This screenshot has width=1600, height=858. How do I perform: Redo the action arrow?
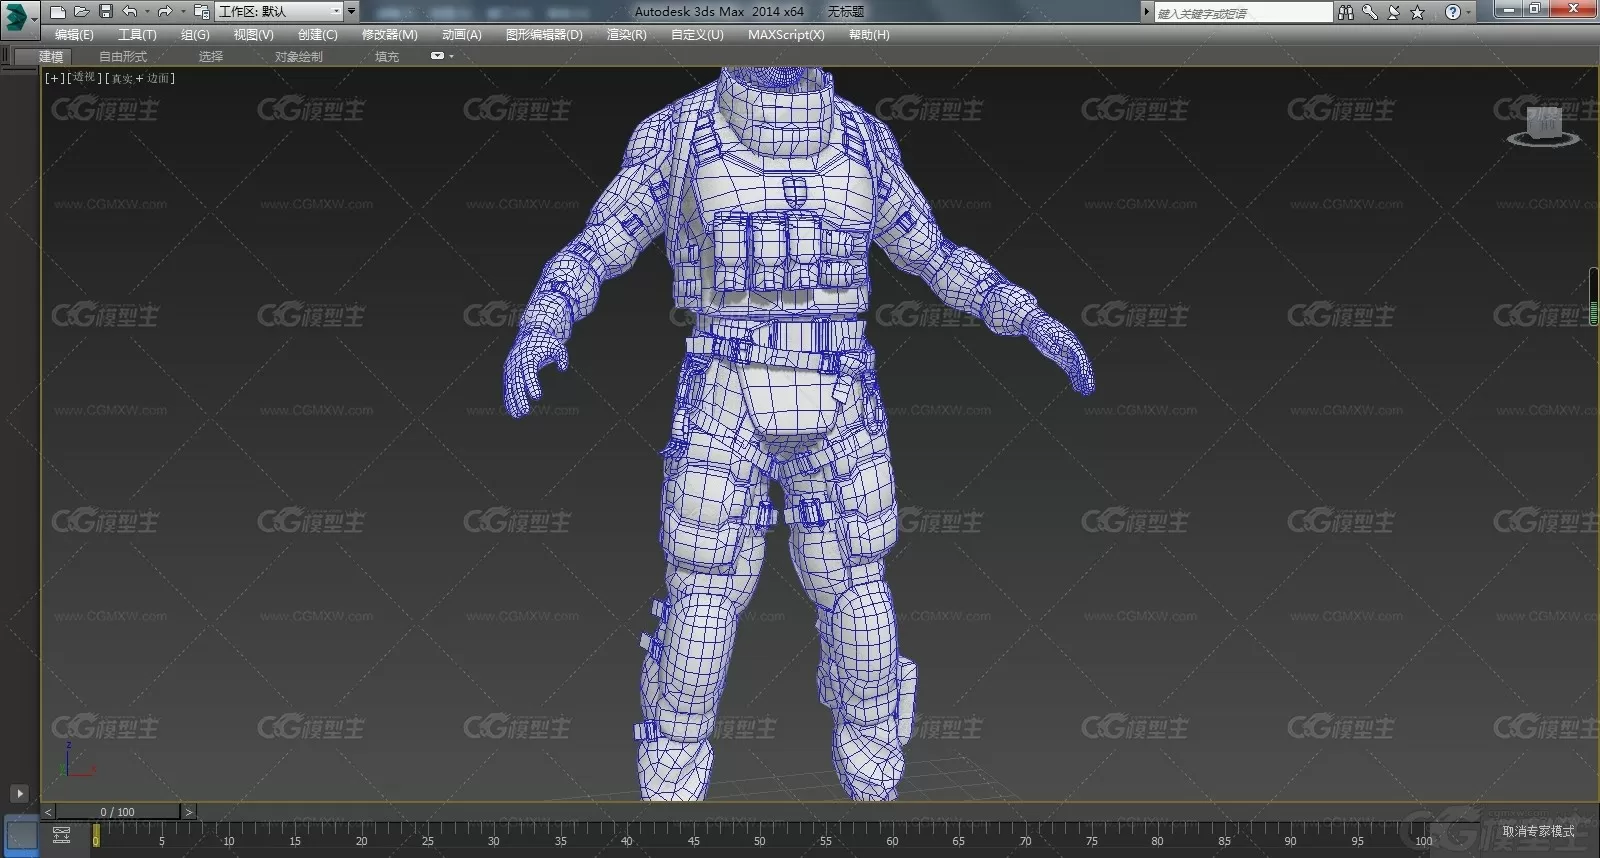[x=165, y=12]
